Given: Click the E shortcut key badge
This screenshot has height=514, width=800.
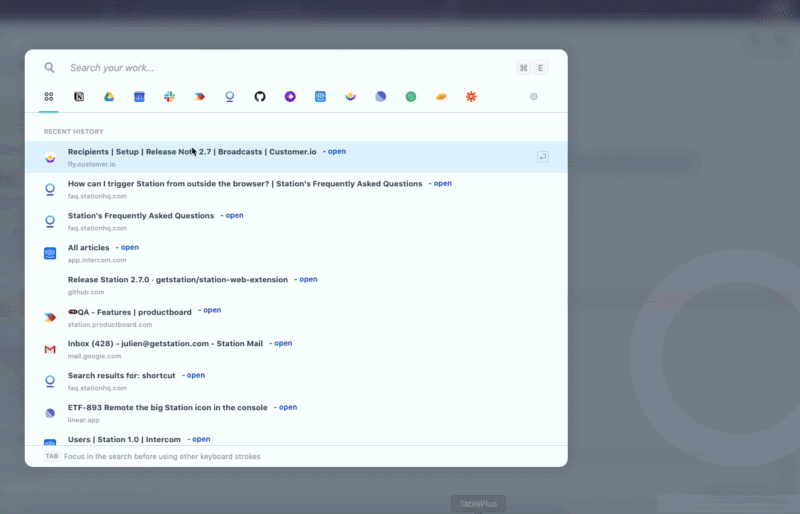Looking at the screenshot, I should (x=540, y=68).
